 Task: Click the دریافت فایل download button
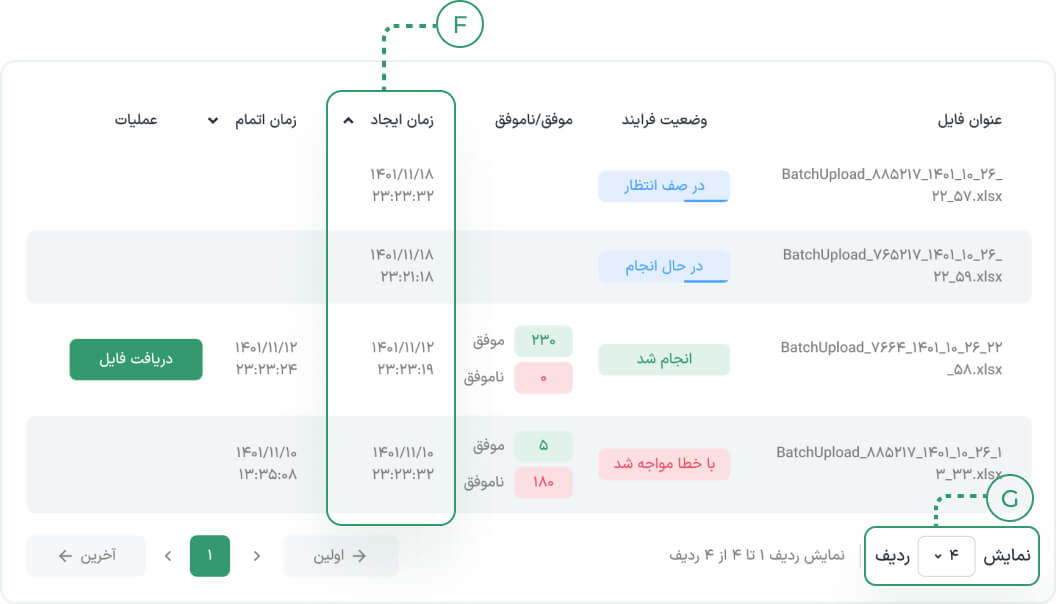click(136, 360)
